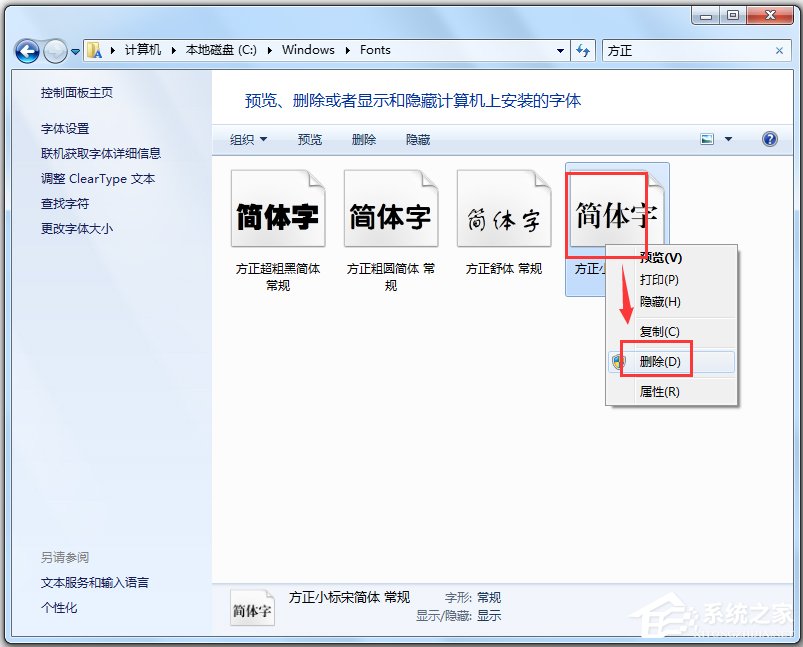Select 计算机 in the address path
Image resolution: width=803 pixels, height=647 pixels.
143,50
